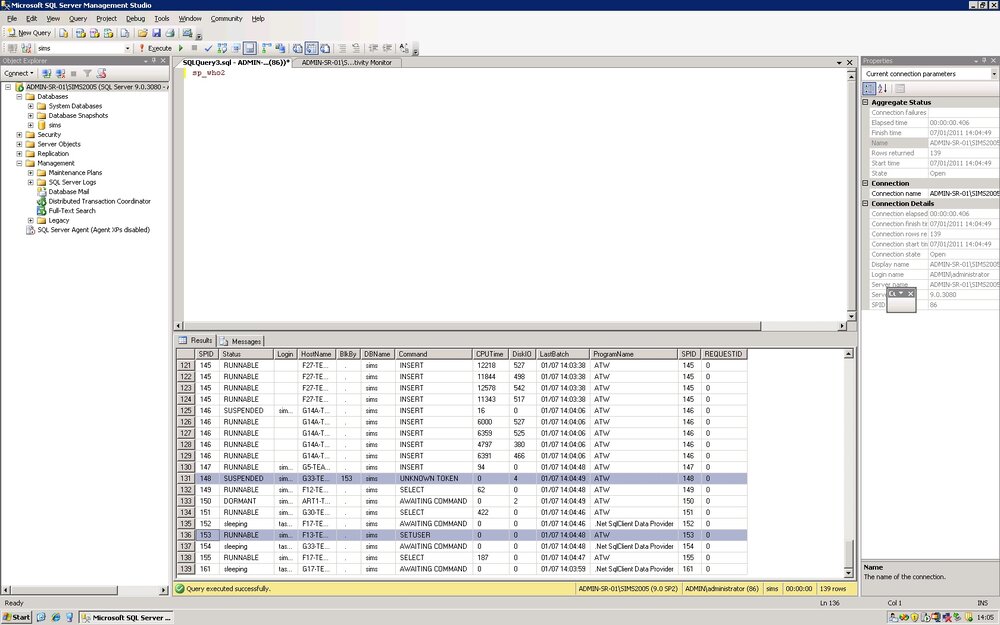The height and width of the screenshot is (625, 1000).
Task: Toggle Categorized view in Properties
Action: coord(869,89)
